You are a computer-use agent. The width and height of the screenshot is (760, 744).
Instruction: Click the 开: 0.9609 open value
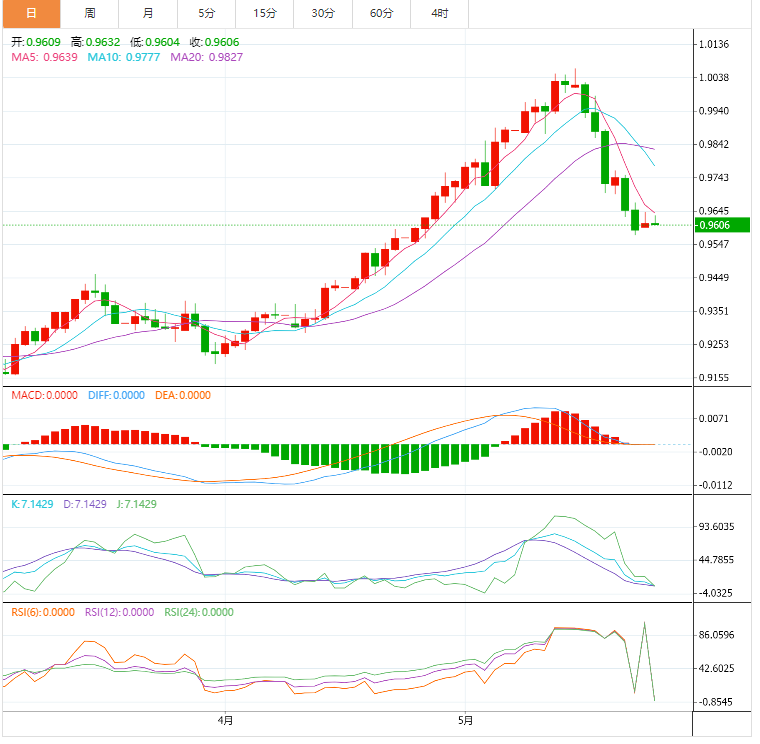coord(36,42)
